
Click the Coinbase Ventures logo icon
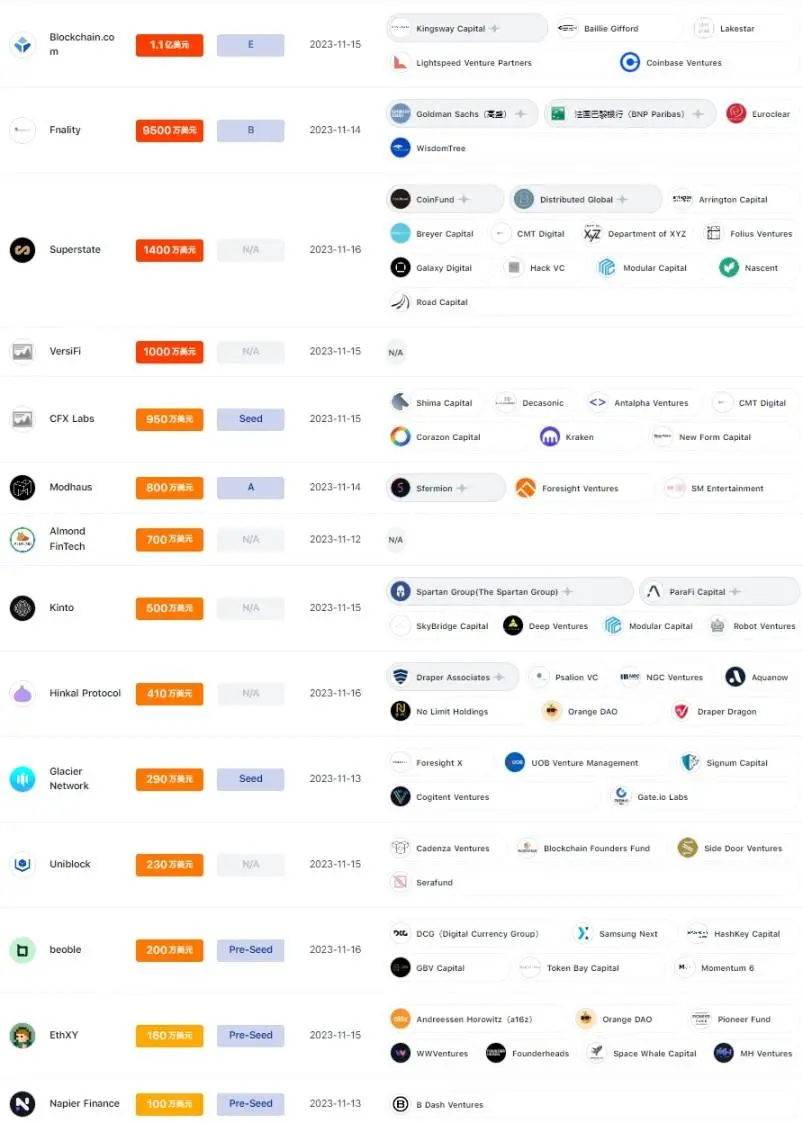click(x=630, y=63)
